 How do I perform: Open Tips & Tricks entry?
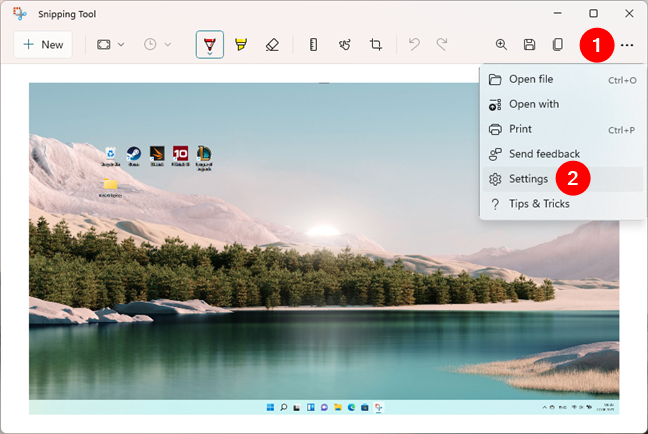(538, 204)
